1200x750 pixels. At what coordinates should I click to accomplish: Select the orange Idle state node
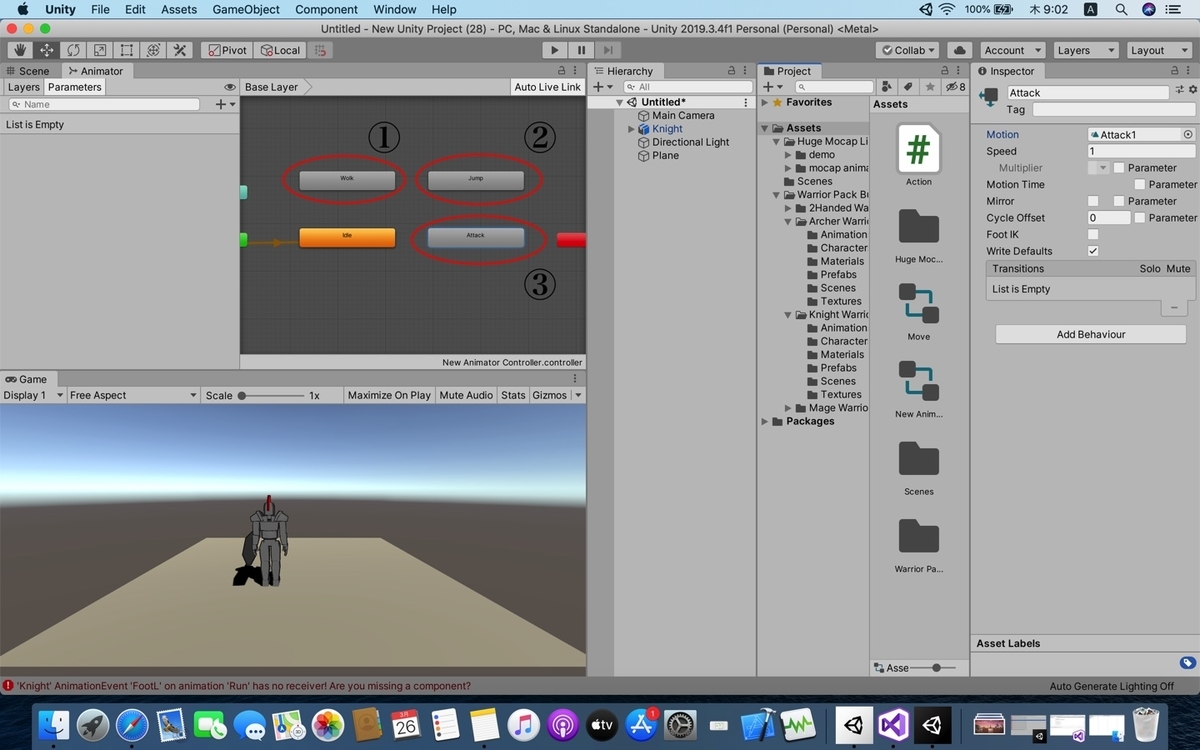[x=347, y=238]
